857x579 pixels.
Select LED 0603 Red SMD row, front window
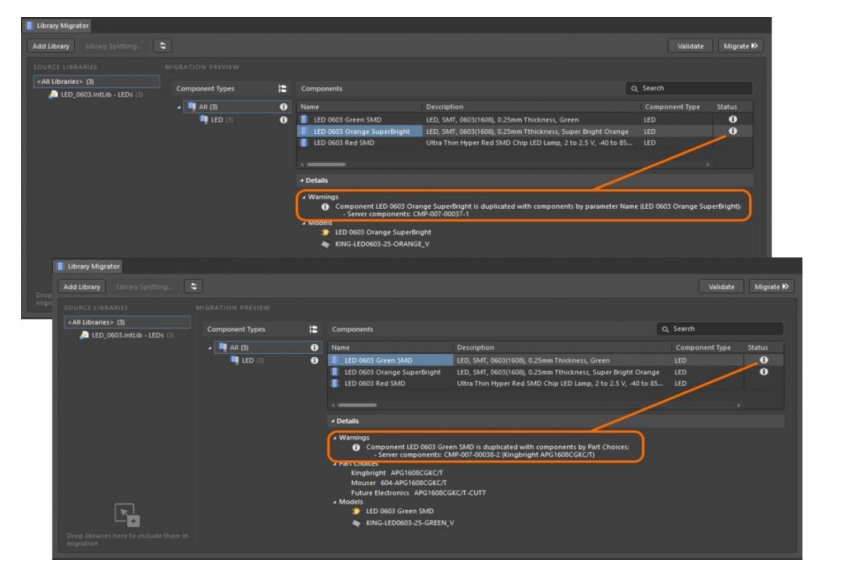point(556,383)
